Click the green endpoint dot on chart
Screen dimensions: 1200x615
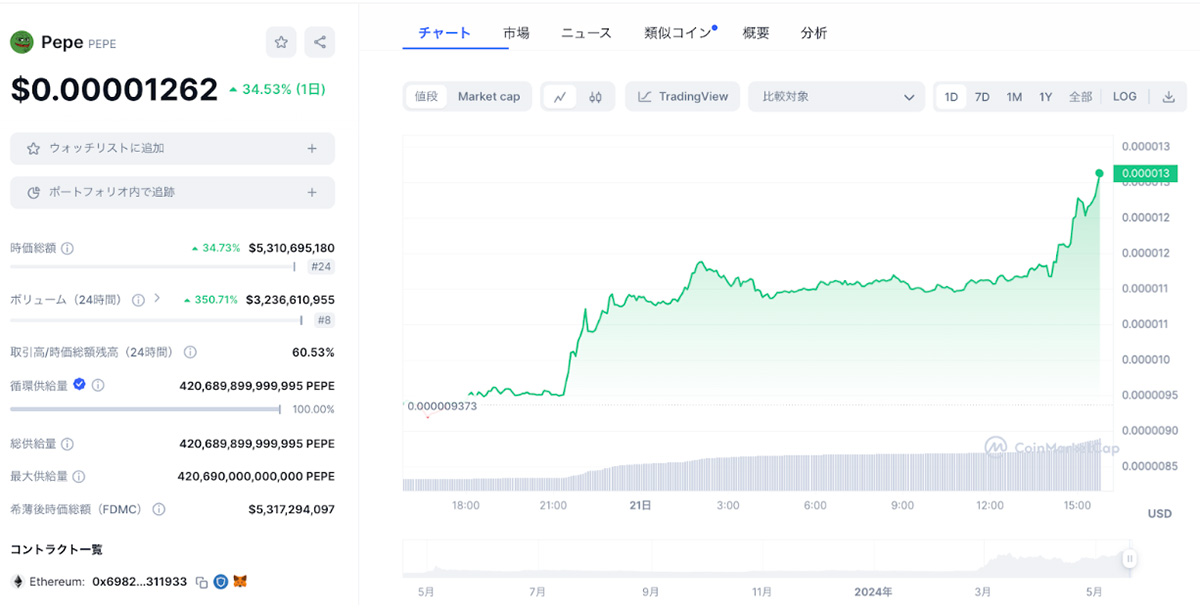pyautogui.click(x=1100, y=173)
